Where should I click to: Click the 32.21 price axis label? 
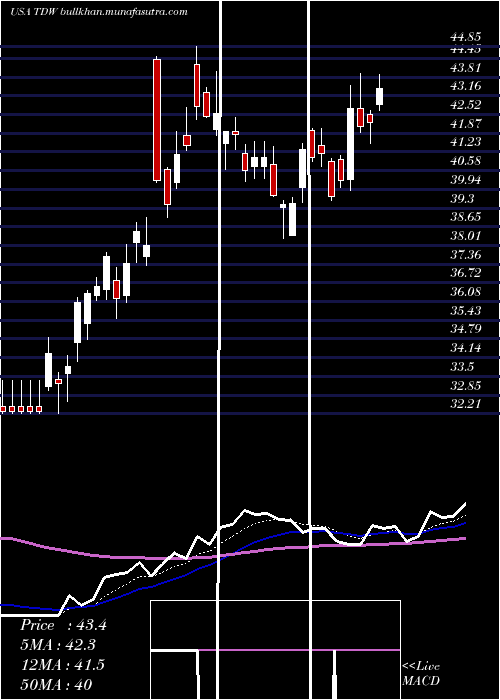(466, 404)
